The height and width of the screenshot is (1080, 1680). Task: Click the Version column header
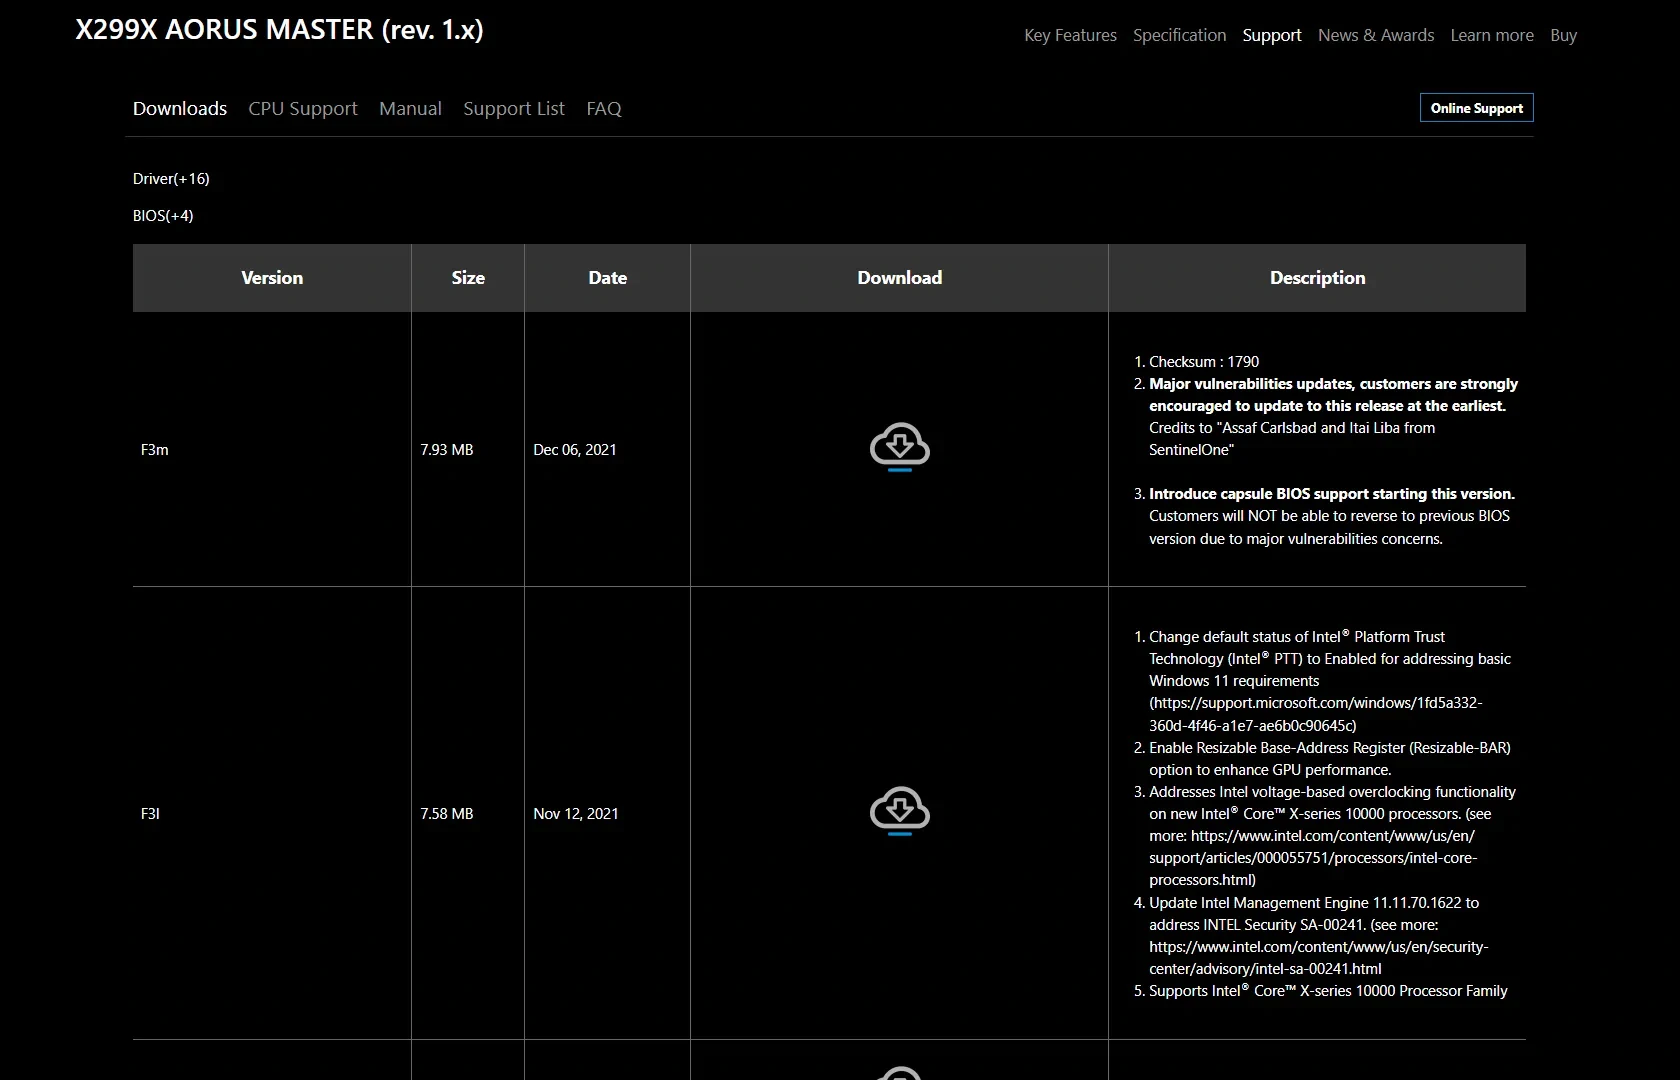click(272, 278)
